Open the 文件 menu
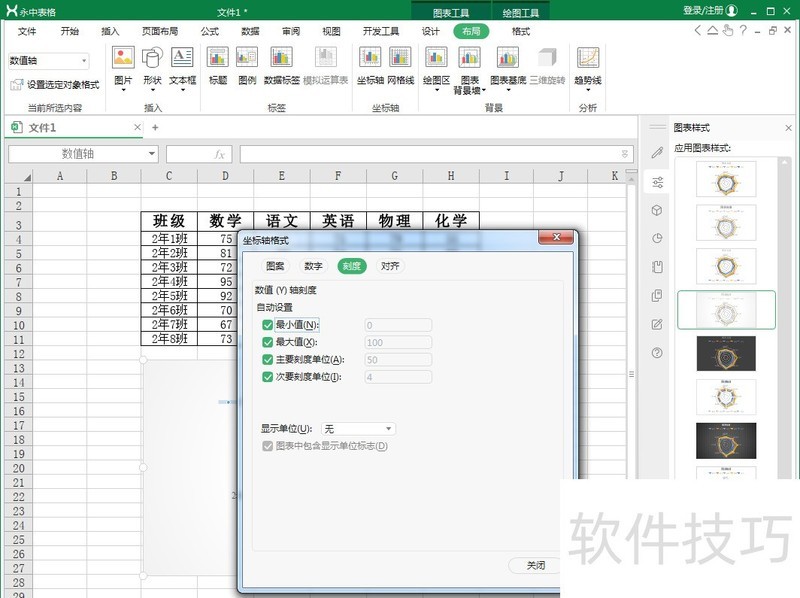 point(27,31)
